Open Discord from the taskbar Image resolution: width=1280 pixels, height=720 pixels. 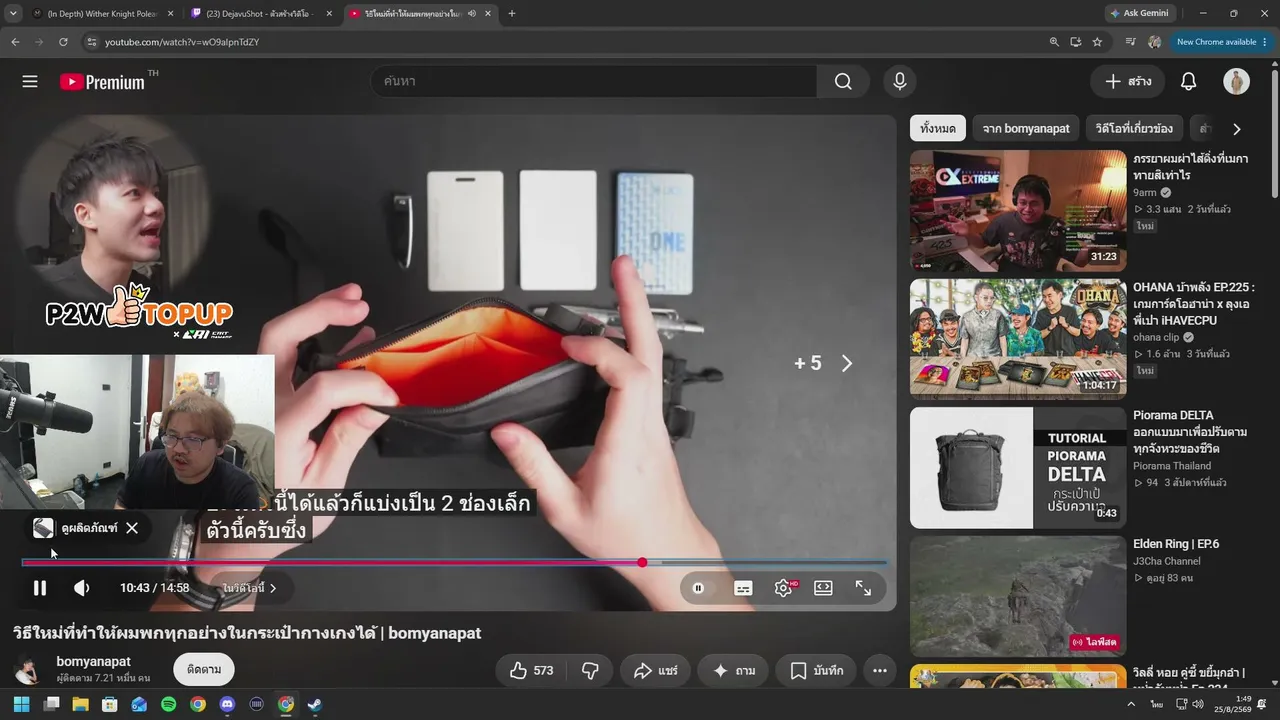click(x=227, y=704)
